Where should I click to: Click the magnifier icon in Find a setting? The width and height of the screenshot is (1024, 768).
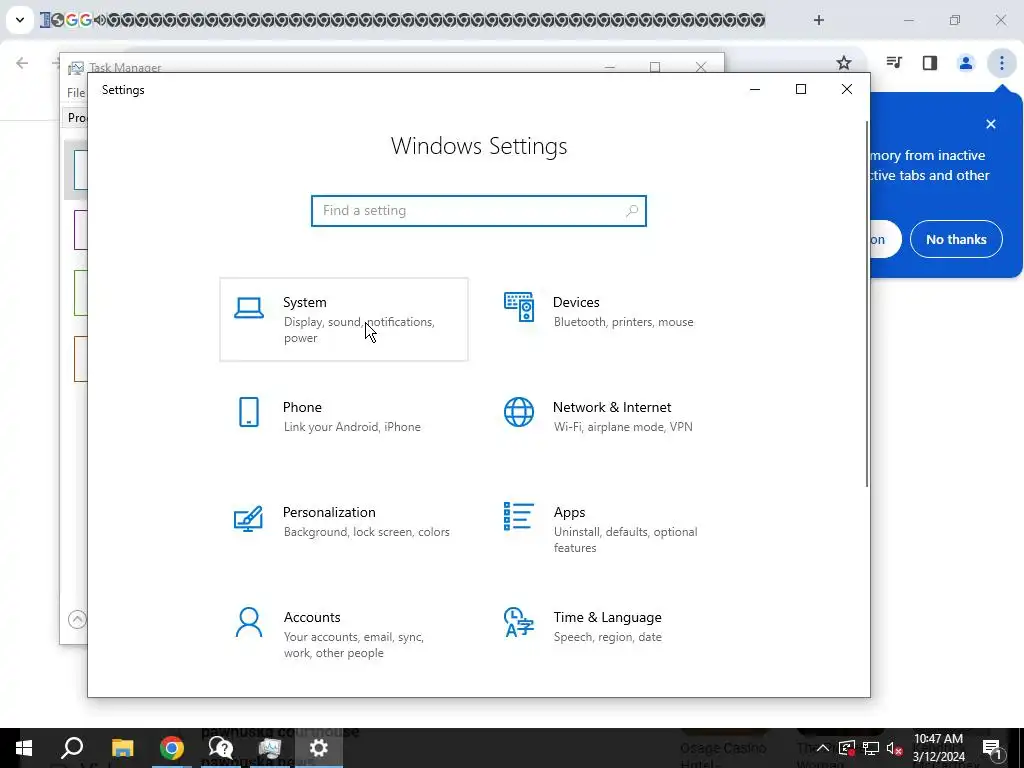point(632,211)
